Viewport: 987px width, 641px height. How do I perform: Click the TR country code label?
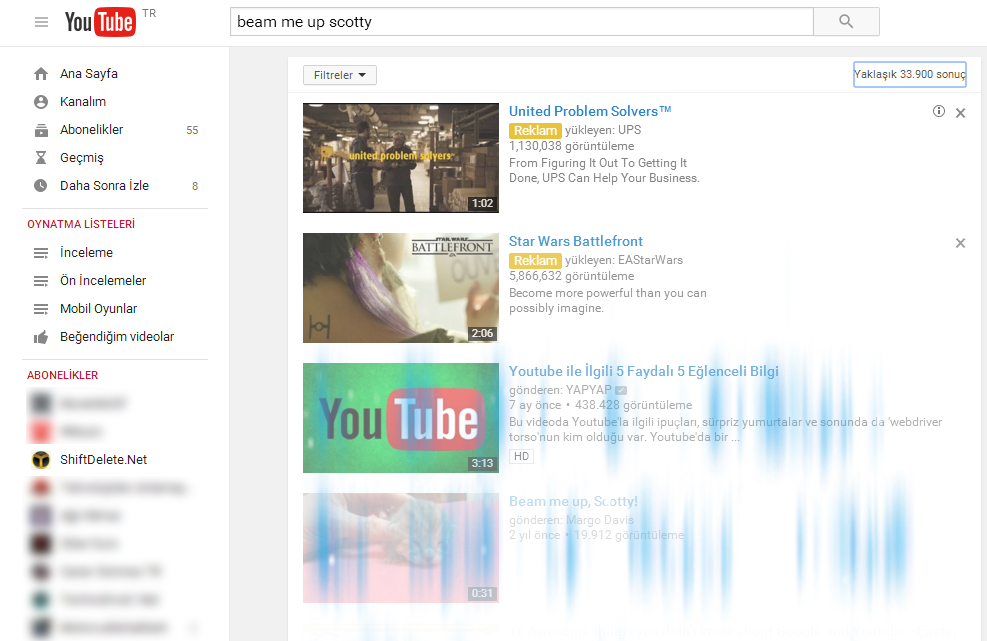click(x=149, y=13)
